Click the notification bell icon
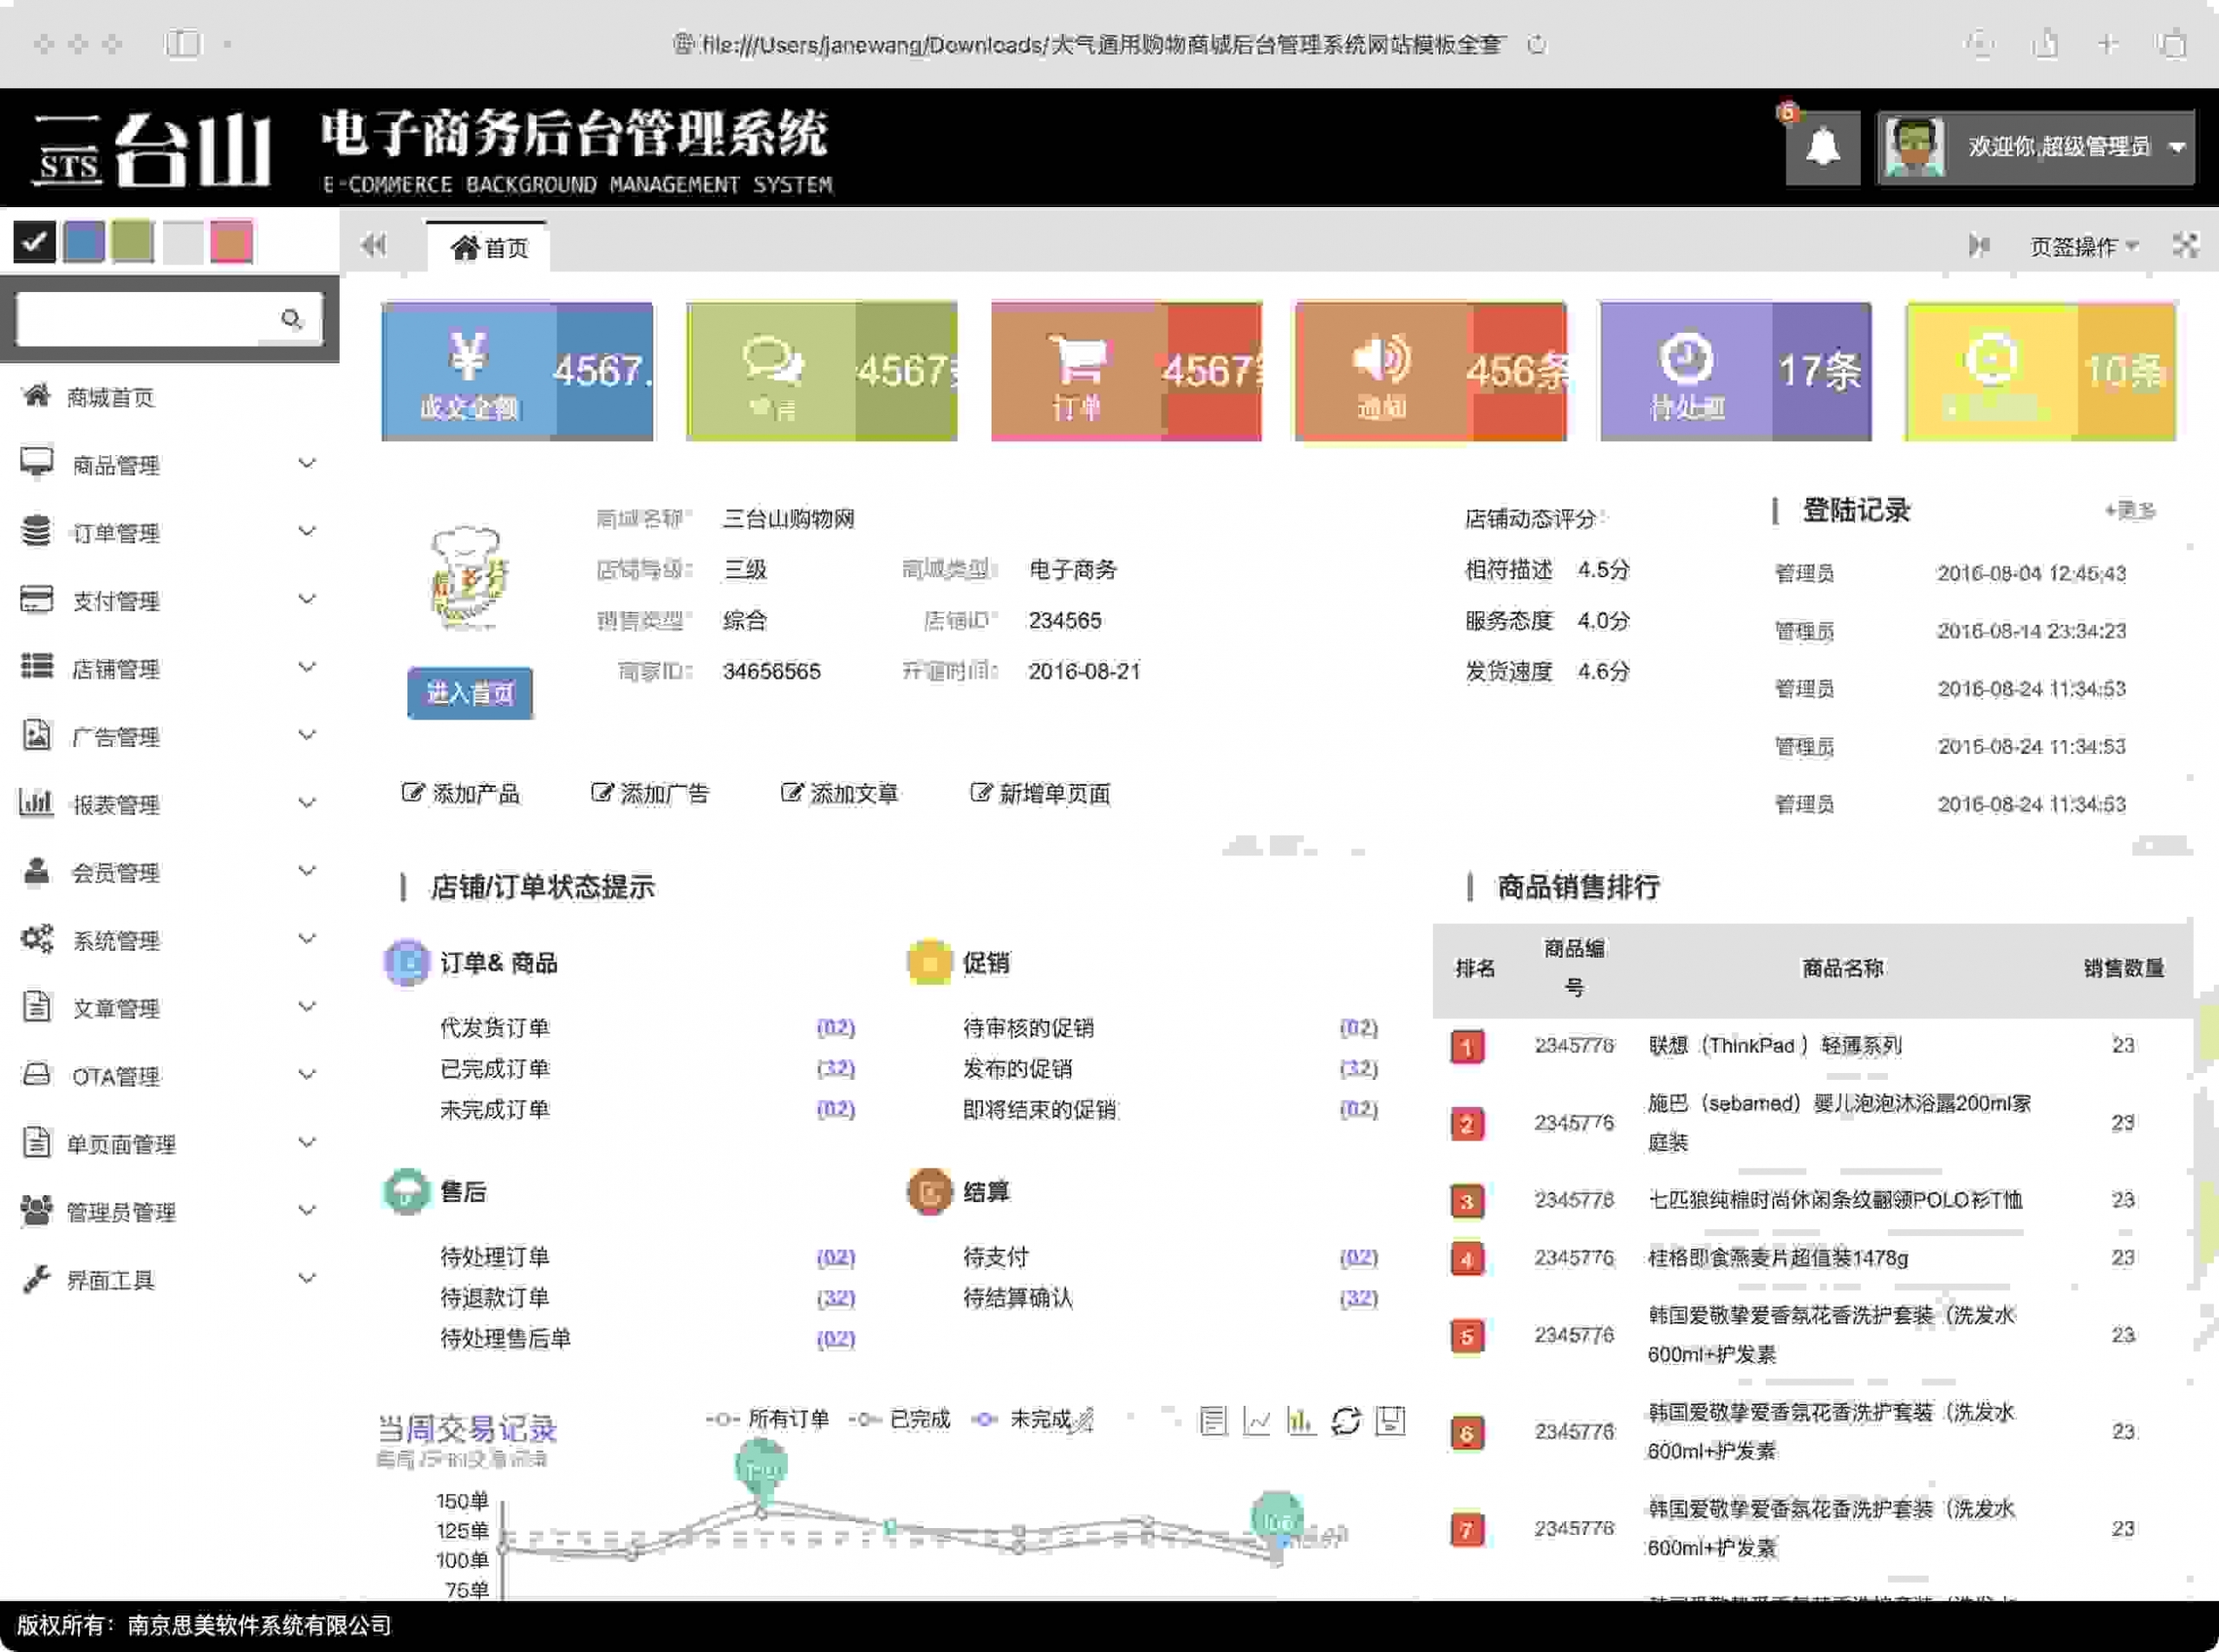2219x1652 pixels. point(1822,148)
